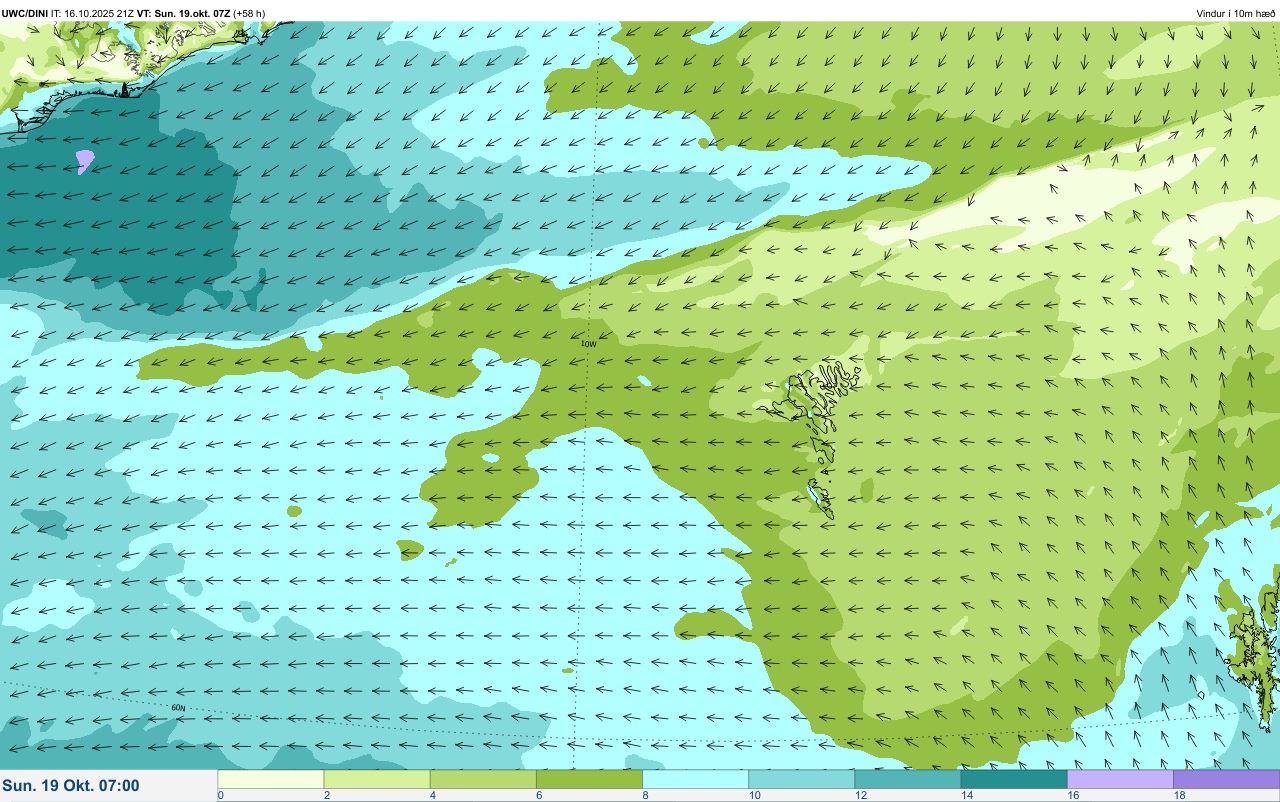Click the legend value '2'
1280x802 pixels.
(326, 796)
